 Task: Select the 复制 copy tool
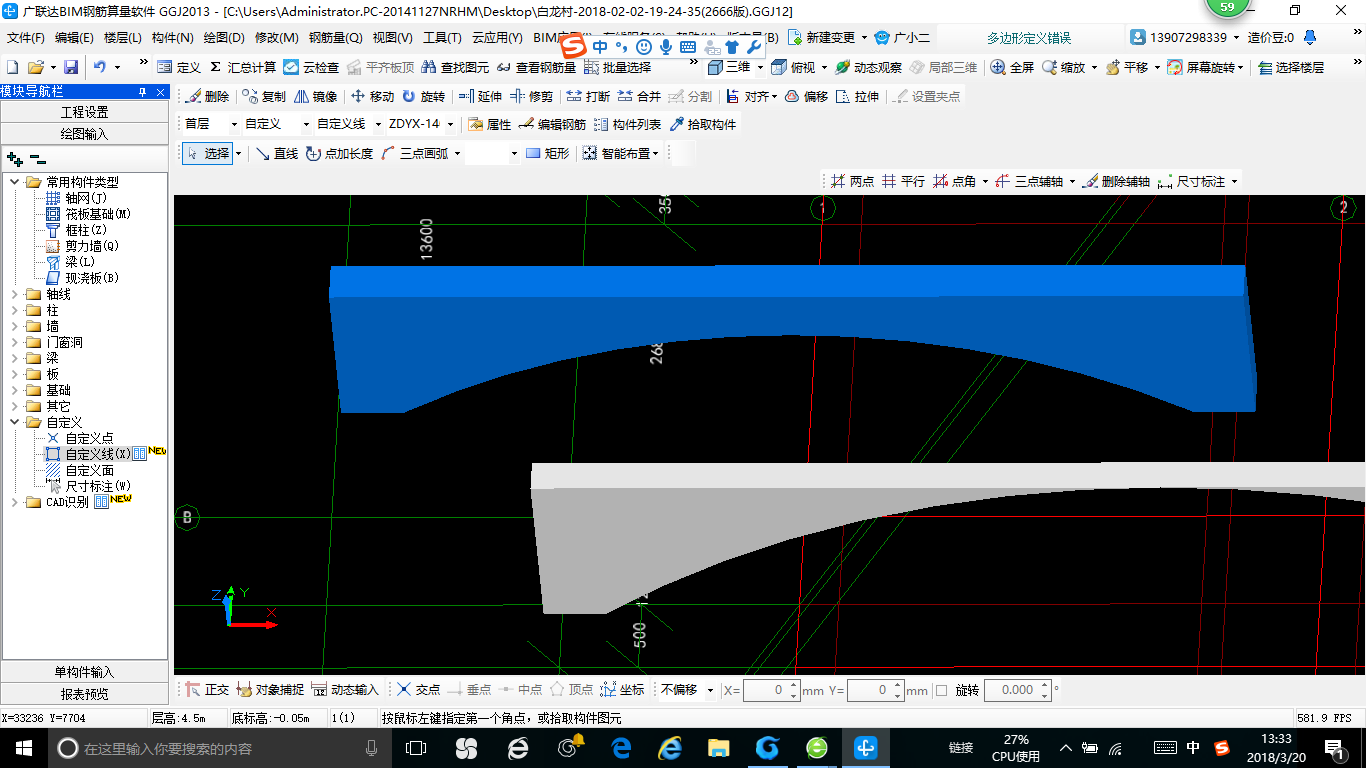(264, 96)
